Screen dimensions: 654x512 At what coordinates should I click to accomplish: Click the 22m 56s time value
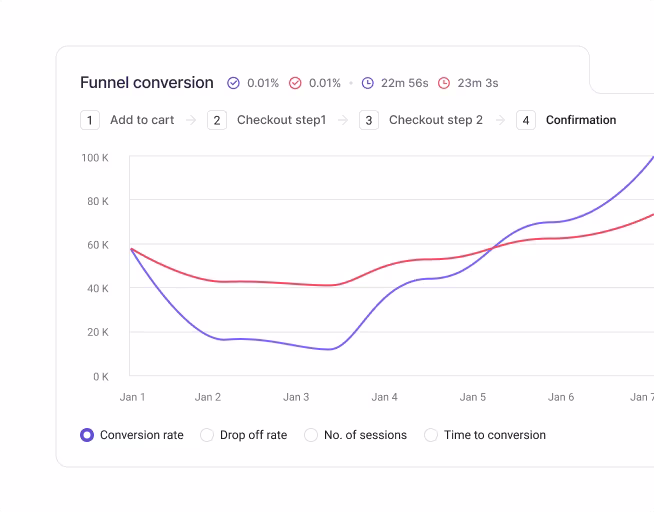[x=405, y=83]
